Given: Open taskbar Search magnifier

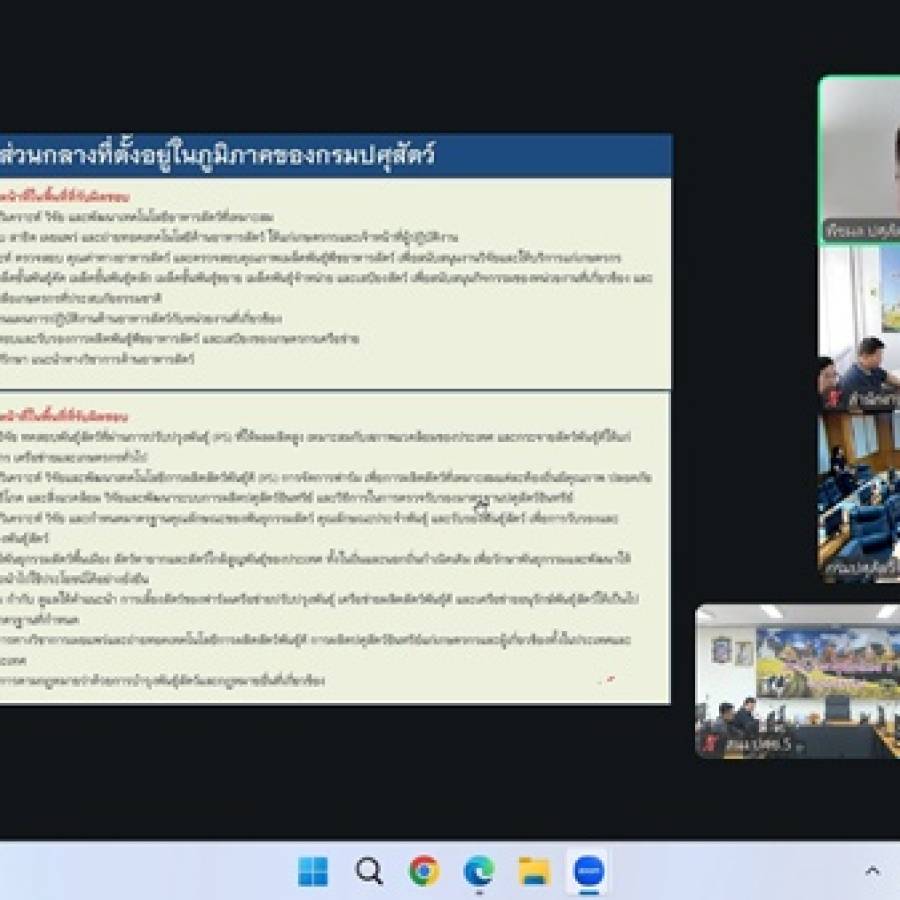Looking at the screenshot, I should click(x=369, y=871).
